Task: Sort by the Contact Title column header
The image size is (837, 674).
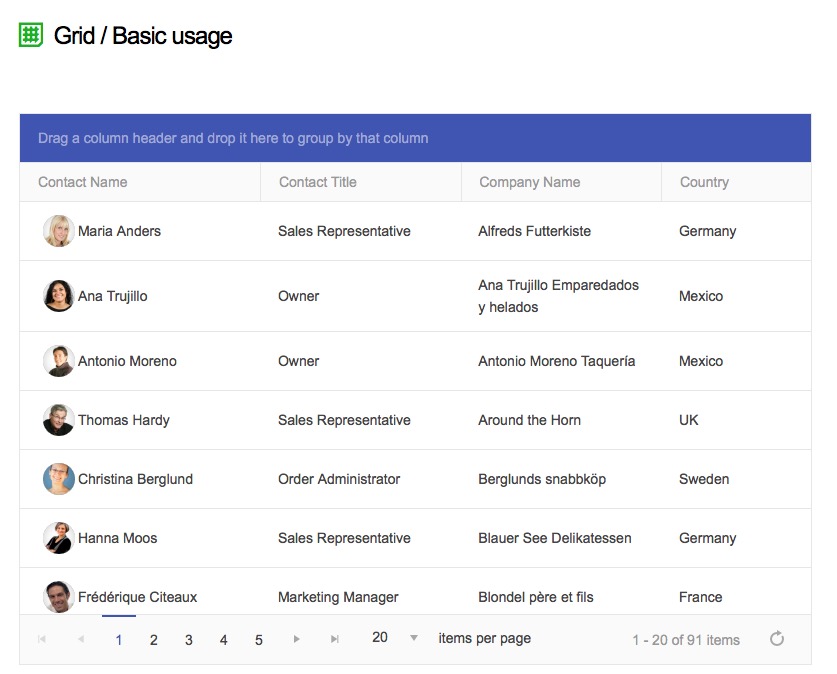Action: pyautogui.click(x=318, y=182)
